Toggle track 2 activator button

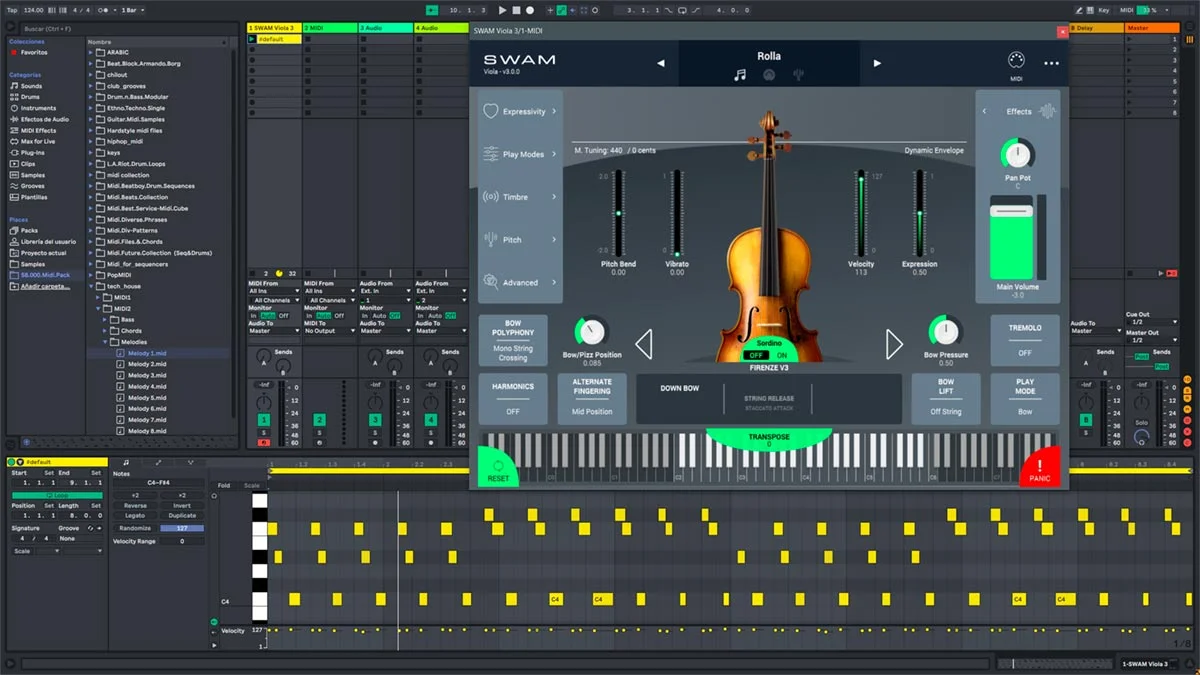320,420
